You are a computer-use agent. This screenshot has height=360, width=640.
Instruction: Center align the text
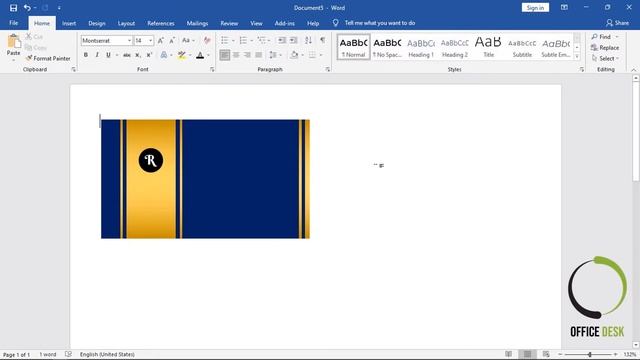(x=236, y=55)
